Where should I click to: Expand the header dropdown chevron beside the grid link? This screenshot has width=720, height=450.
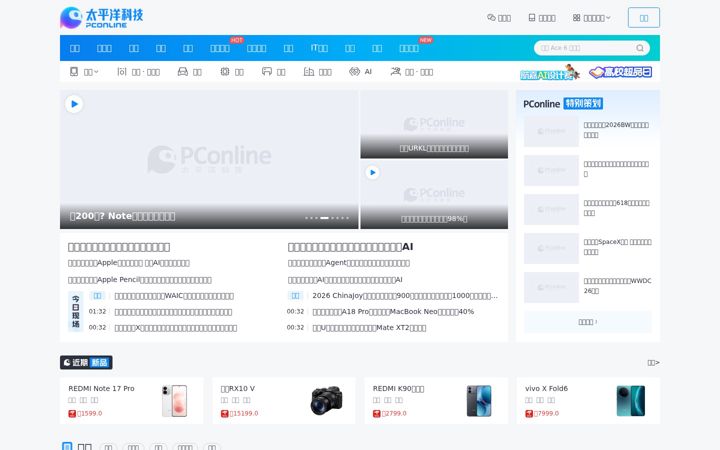pos(608,17)
